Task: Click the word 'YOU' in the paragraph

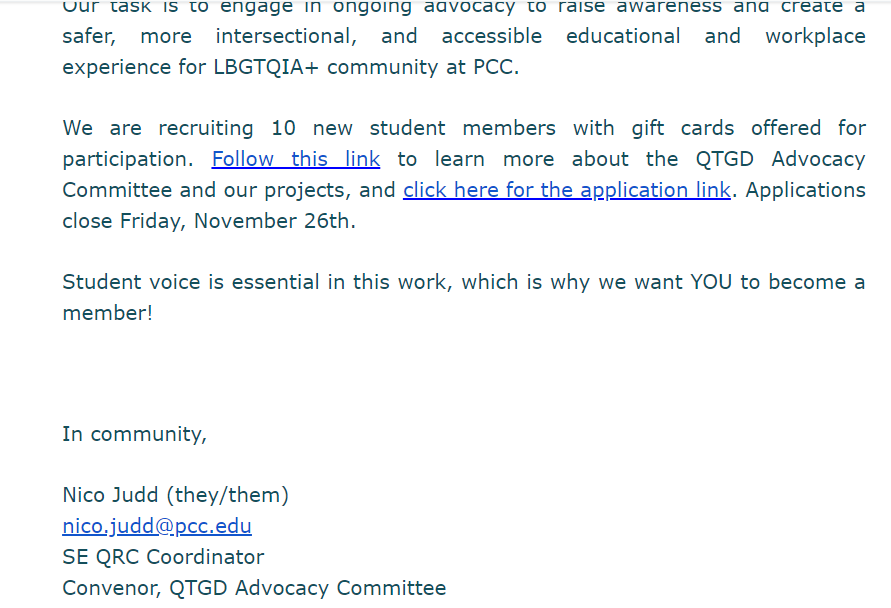Action: (x=711, y=282)
